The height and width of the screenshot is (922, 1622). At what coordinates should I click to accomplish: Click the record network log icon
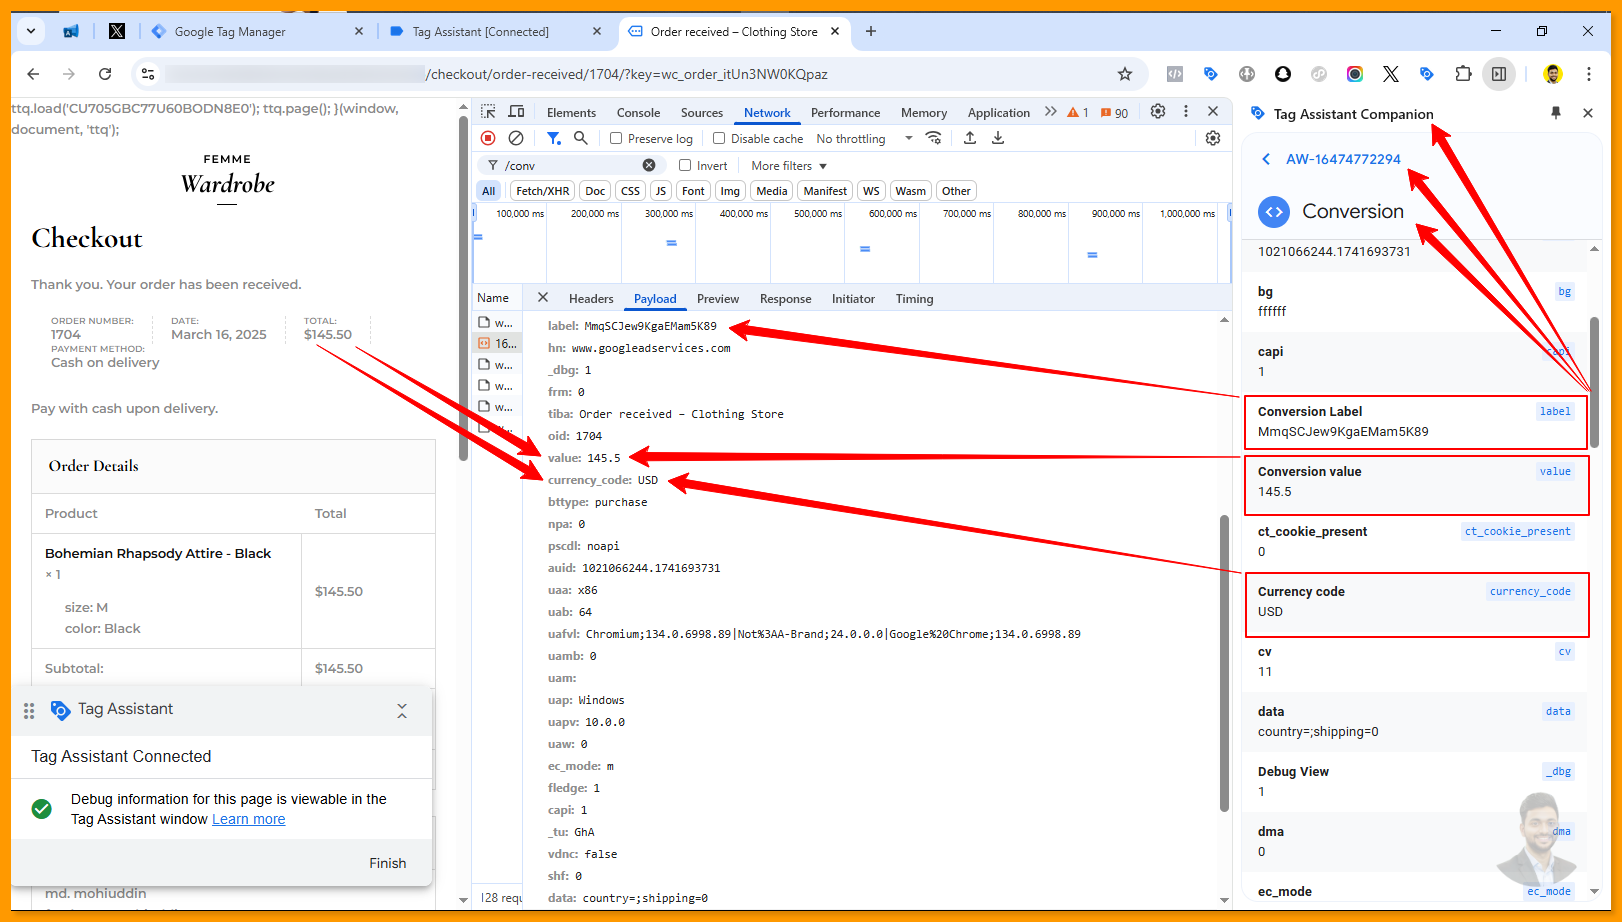point(488,138)
